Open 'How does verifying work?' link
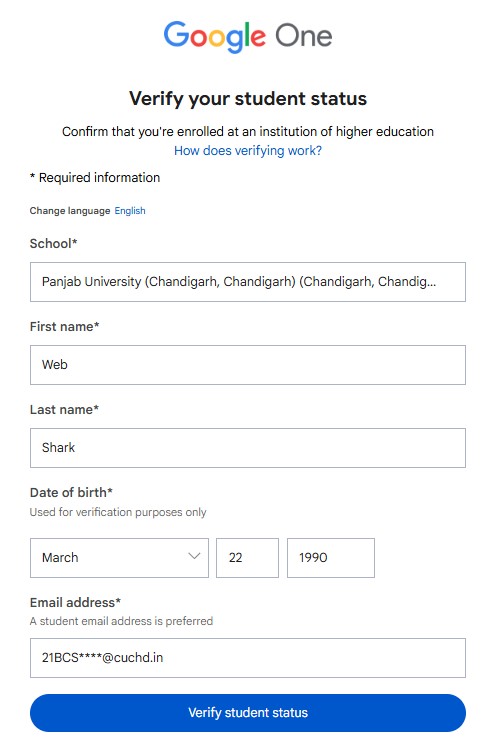 pos(248,150)
